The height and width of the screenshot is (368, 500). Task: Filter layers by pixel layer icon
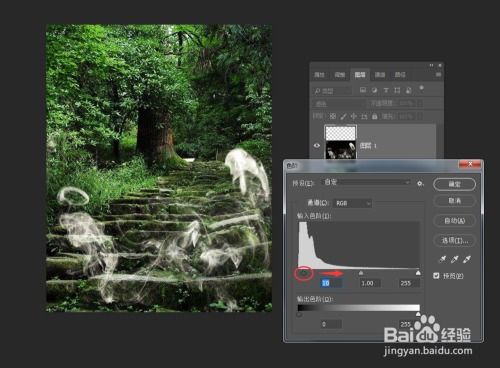(x=363, y=90)
